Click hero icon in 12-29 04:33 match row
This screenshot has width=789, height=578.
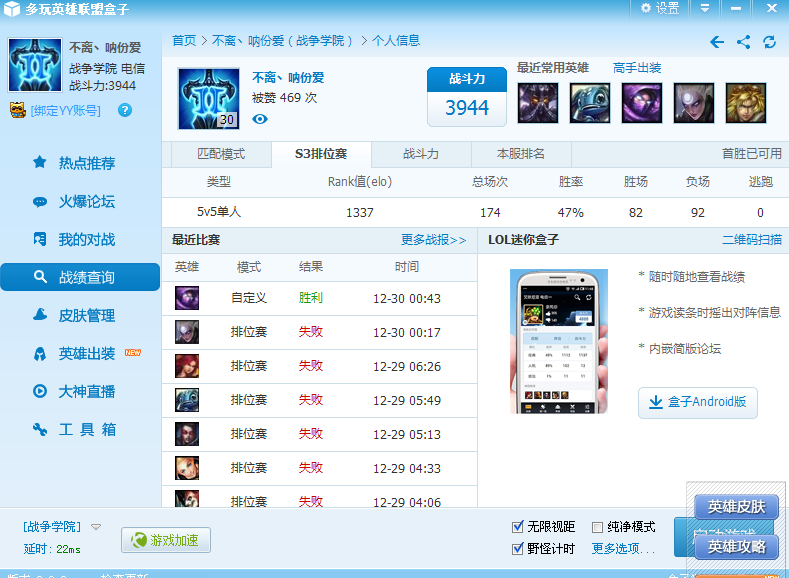(187, 468)
